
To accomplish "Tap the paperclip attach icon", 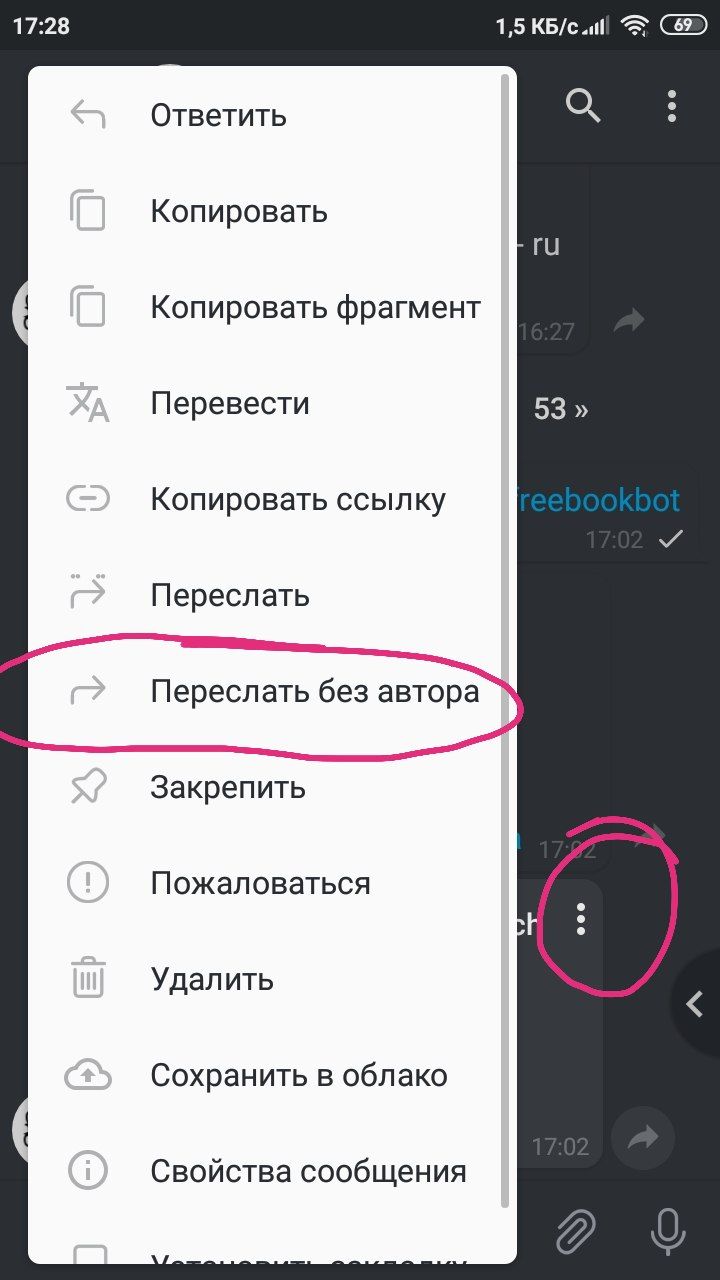I will point(575,1229).
